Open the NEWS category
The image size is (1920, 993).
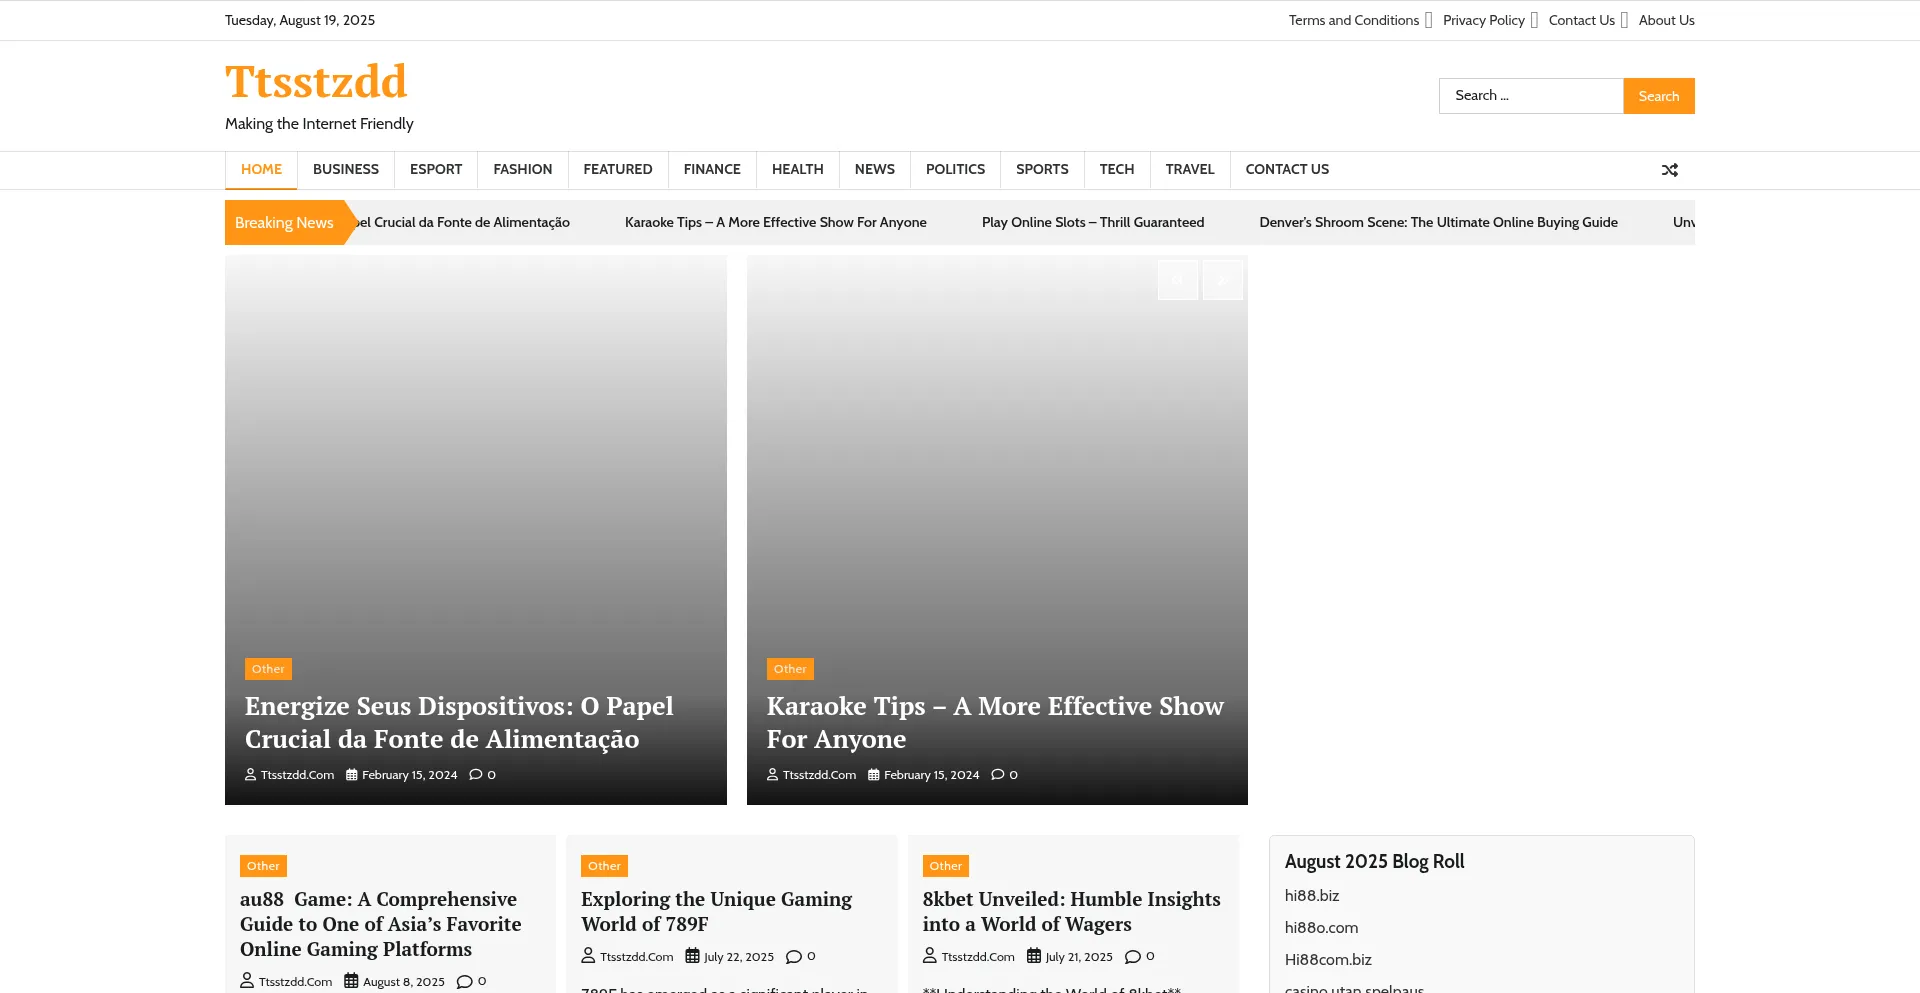(875, 169)
